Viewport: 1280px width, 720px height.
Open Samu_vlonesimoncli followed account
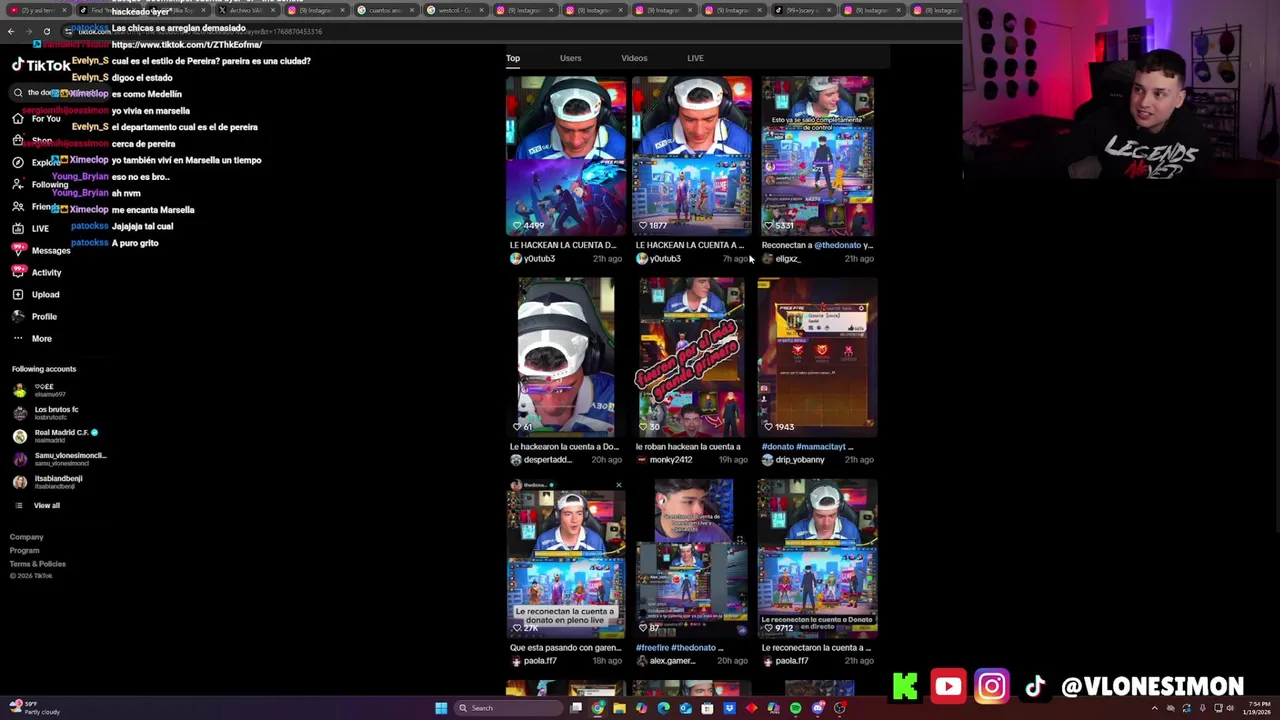pos(60,459)
